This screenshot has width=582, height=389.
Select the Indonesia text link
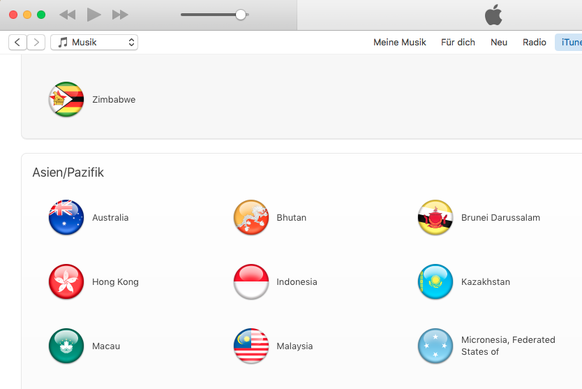pyautogui.click(x=297, y=282)
